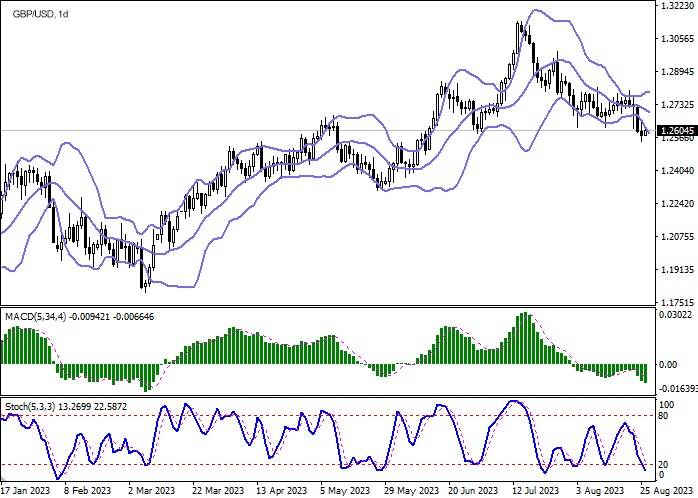Click the Stochastic 100 level label

click(x=669, y=405)
